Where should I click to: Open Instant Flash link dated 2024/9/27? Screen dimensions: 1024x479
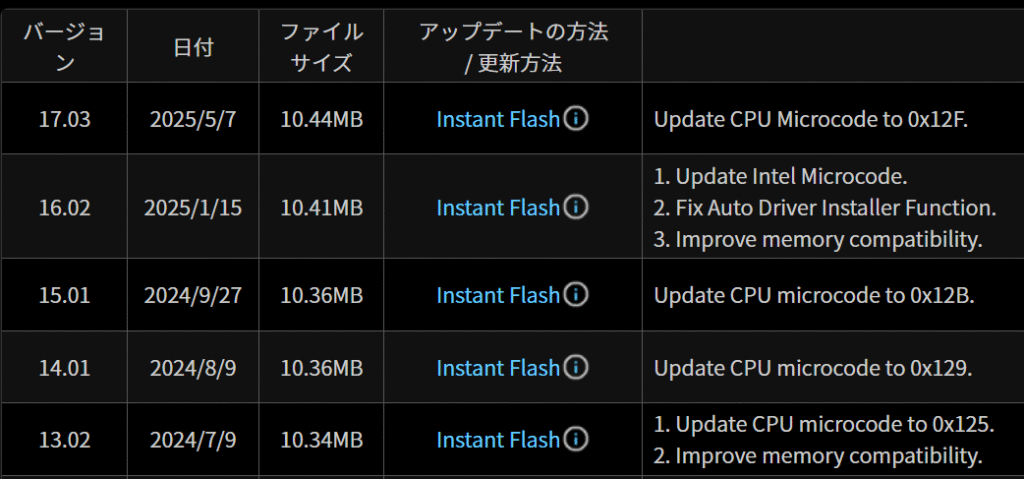pyautogui.click(x=498, y=295)
